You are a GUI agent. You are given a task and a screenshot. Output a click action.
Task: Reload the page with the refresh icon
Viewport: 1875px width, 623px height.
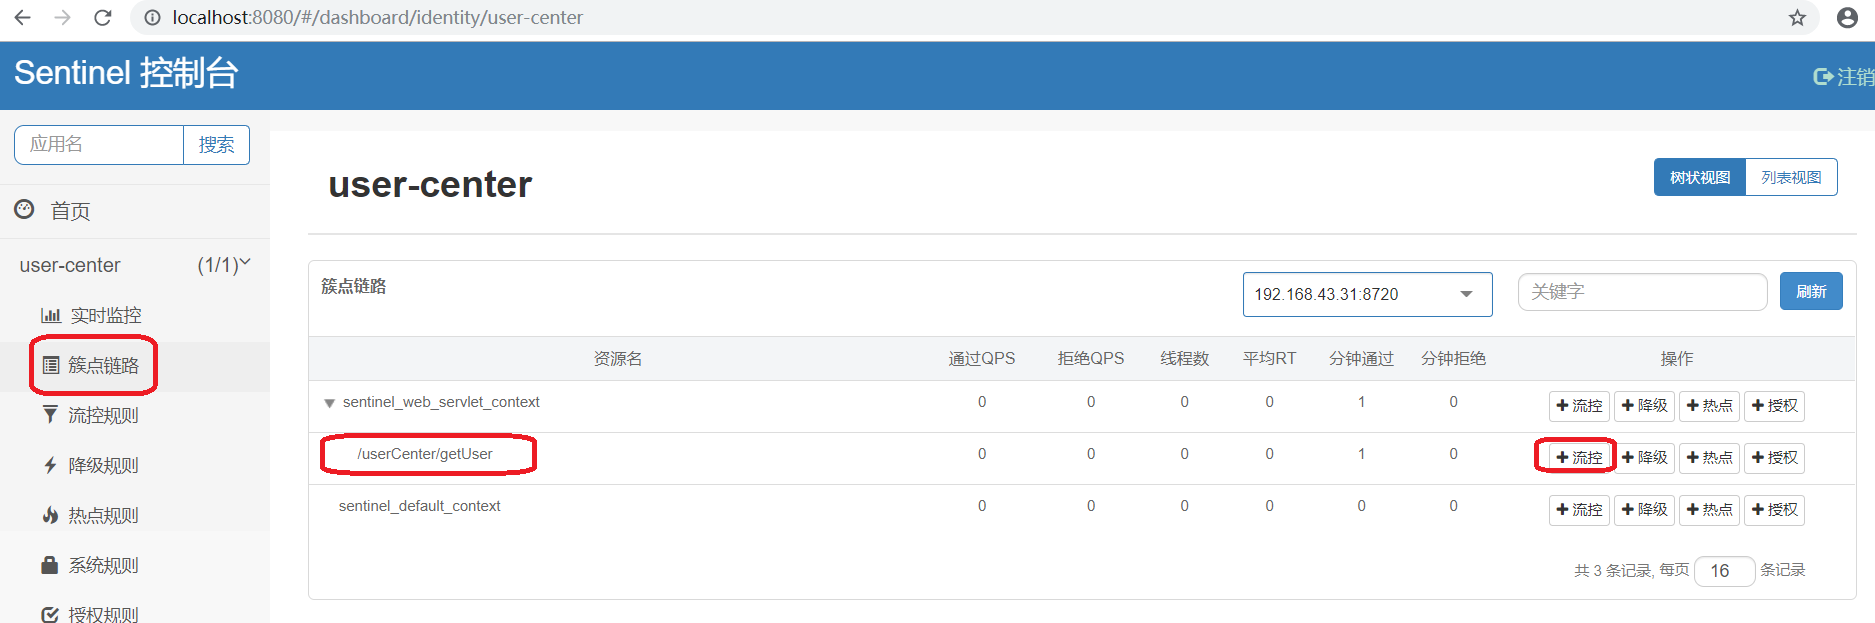tap(102, 18)
